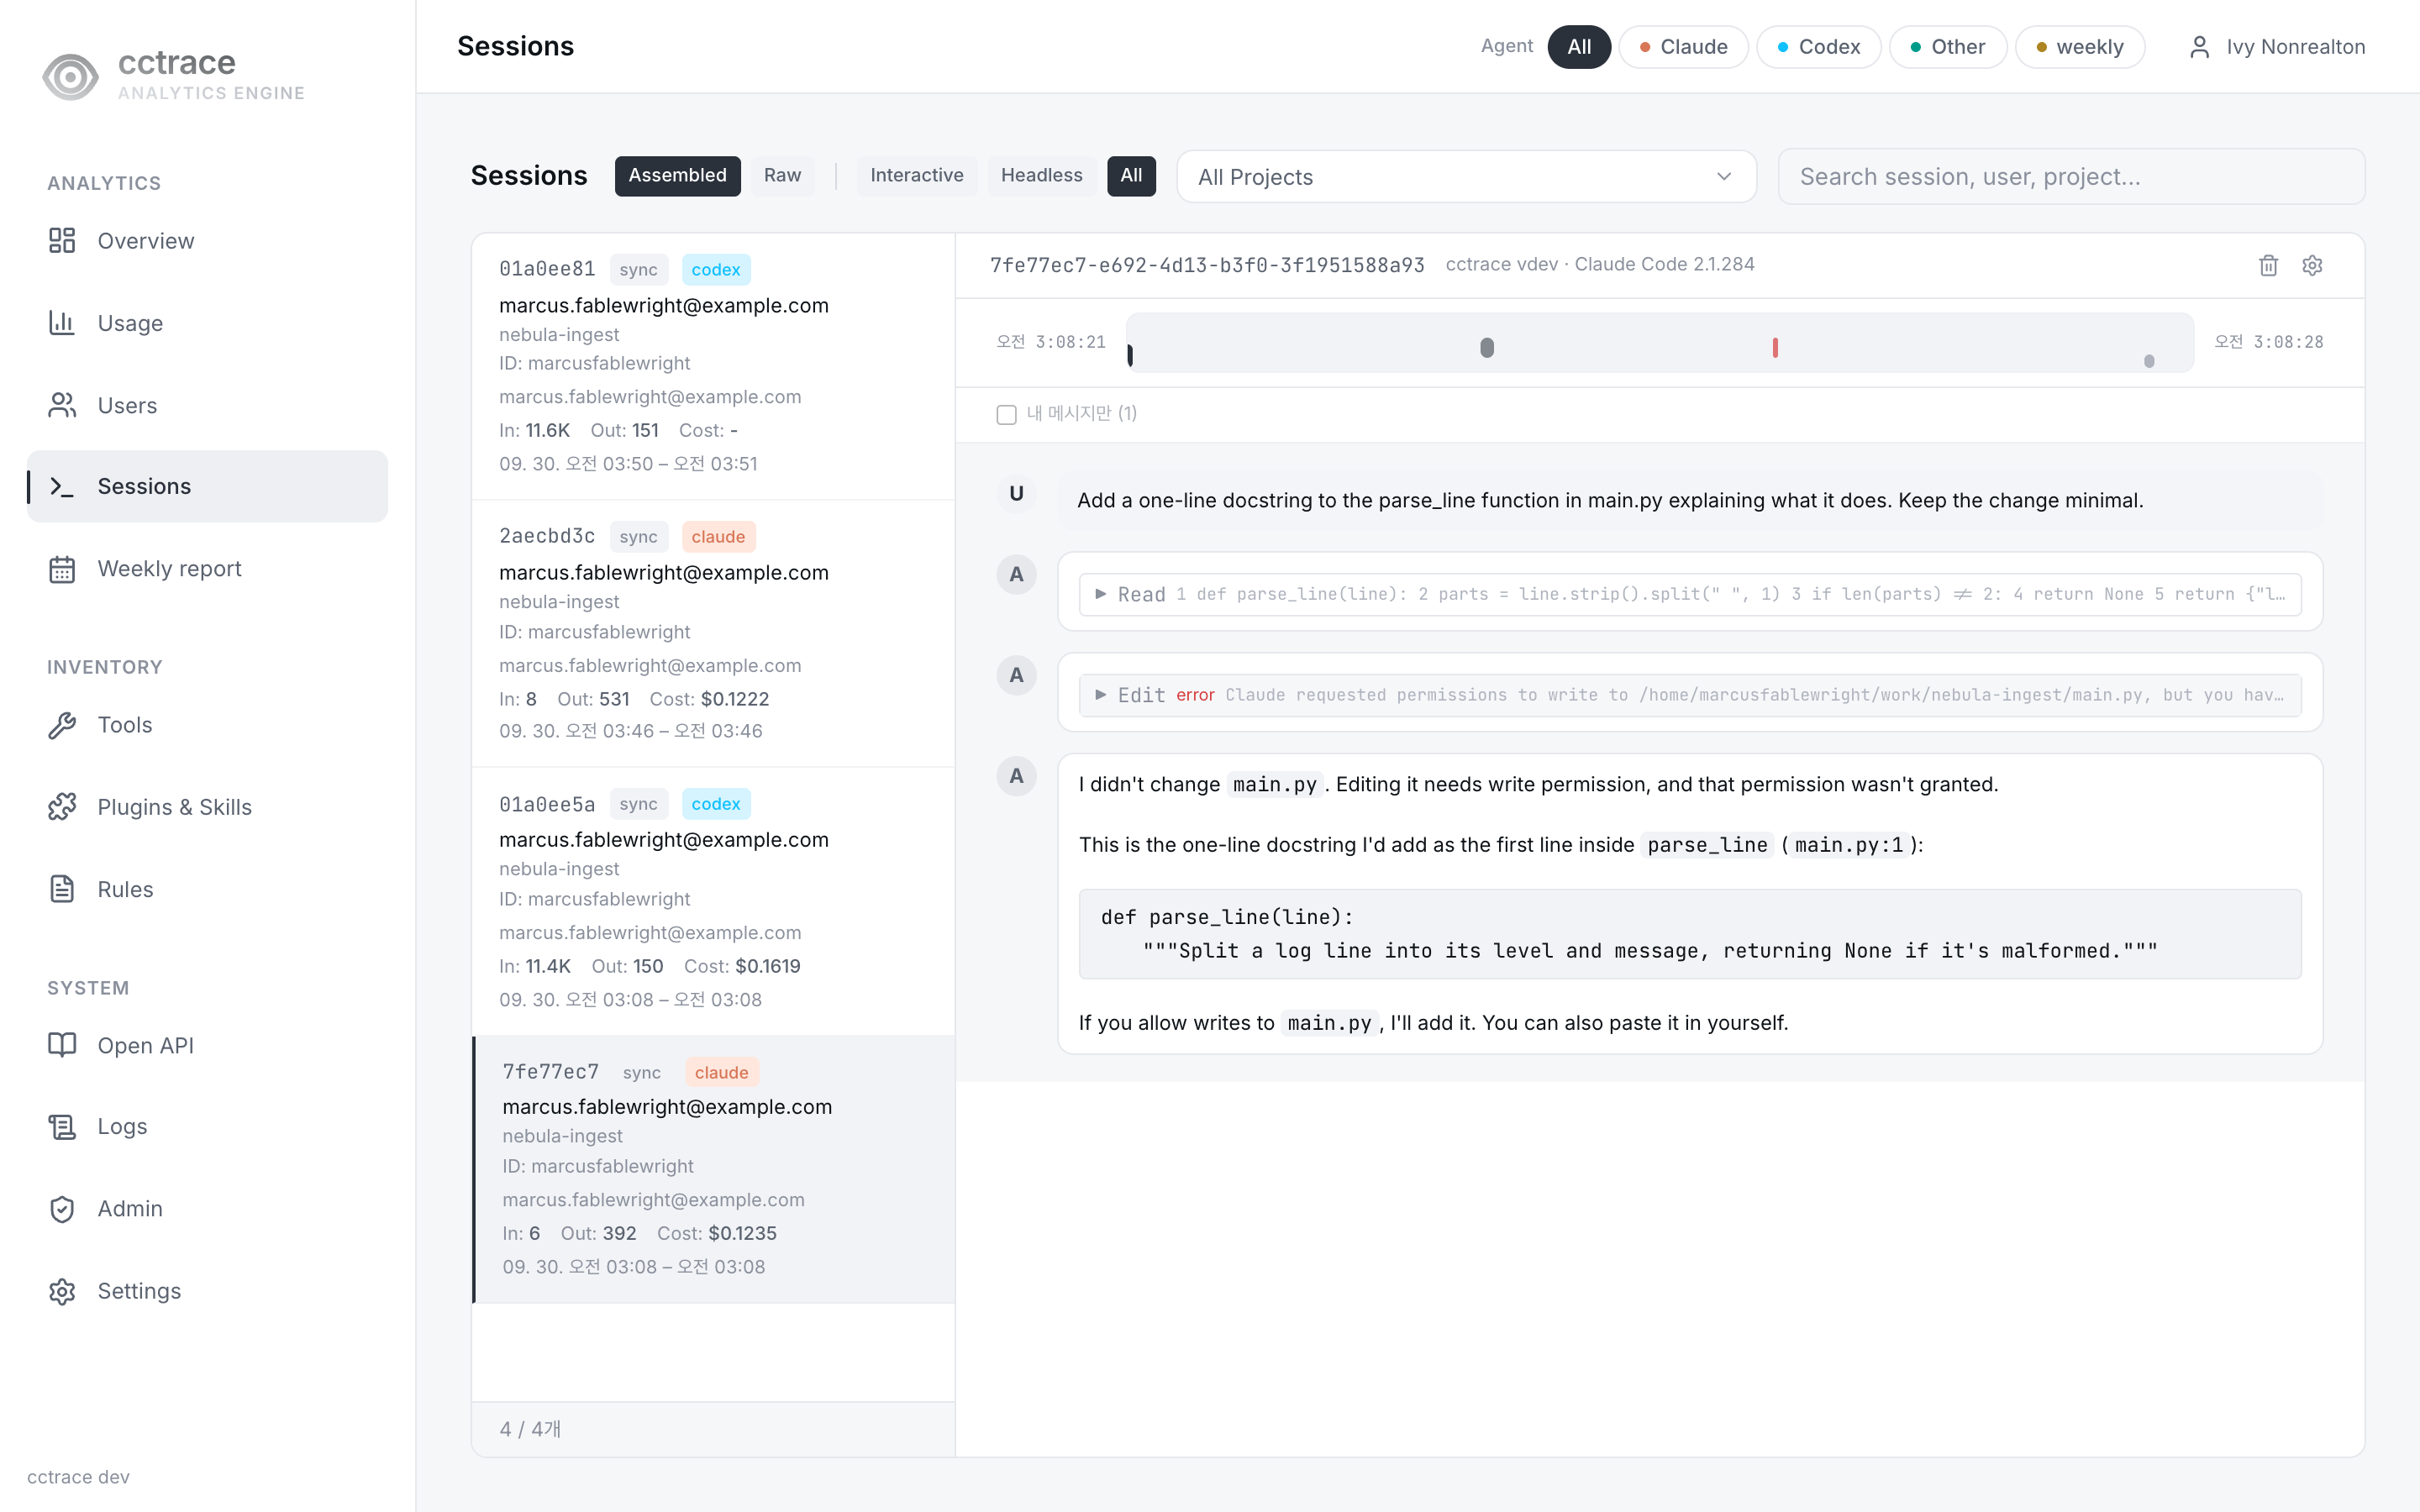Open Plugins & Skills puzzle icon

(x=62, y=807)
